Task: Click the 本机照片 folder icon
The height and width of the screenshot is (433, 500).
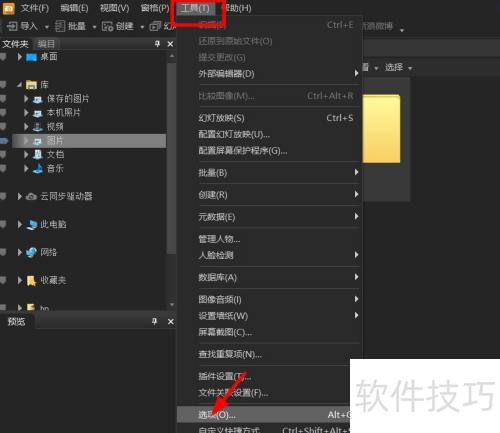Action: (38, 113)
